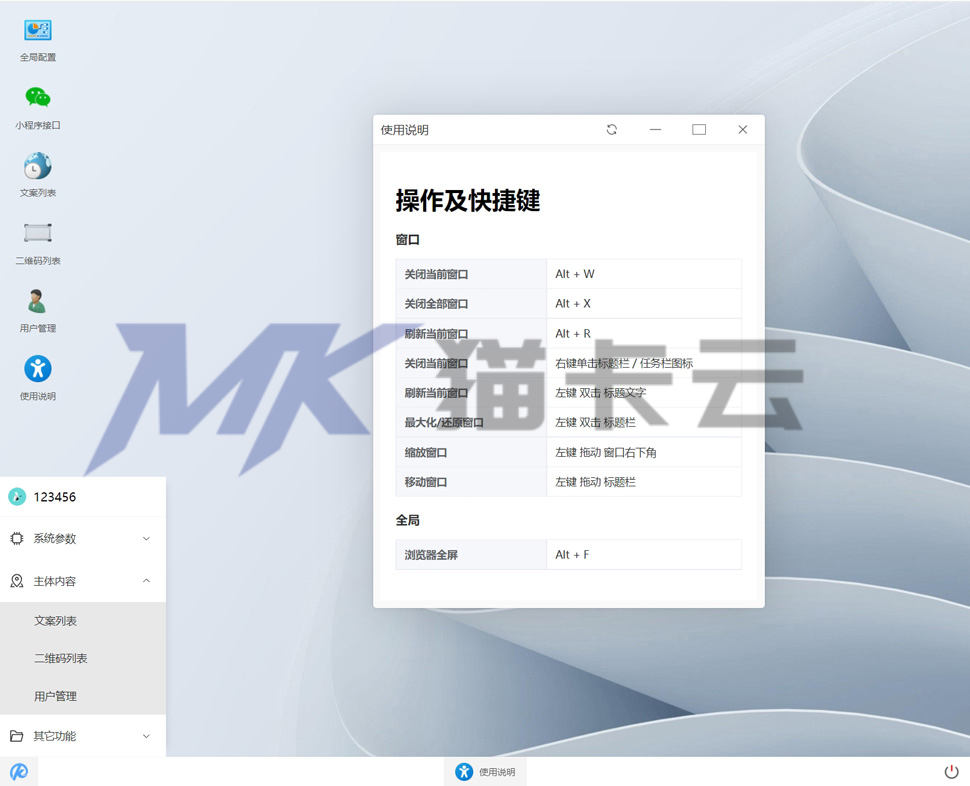Open the 使用说明 desktop icon

38,378
